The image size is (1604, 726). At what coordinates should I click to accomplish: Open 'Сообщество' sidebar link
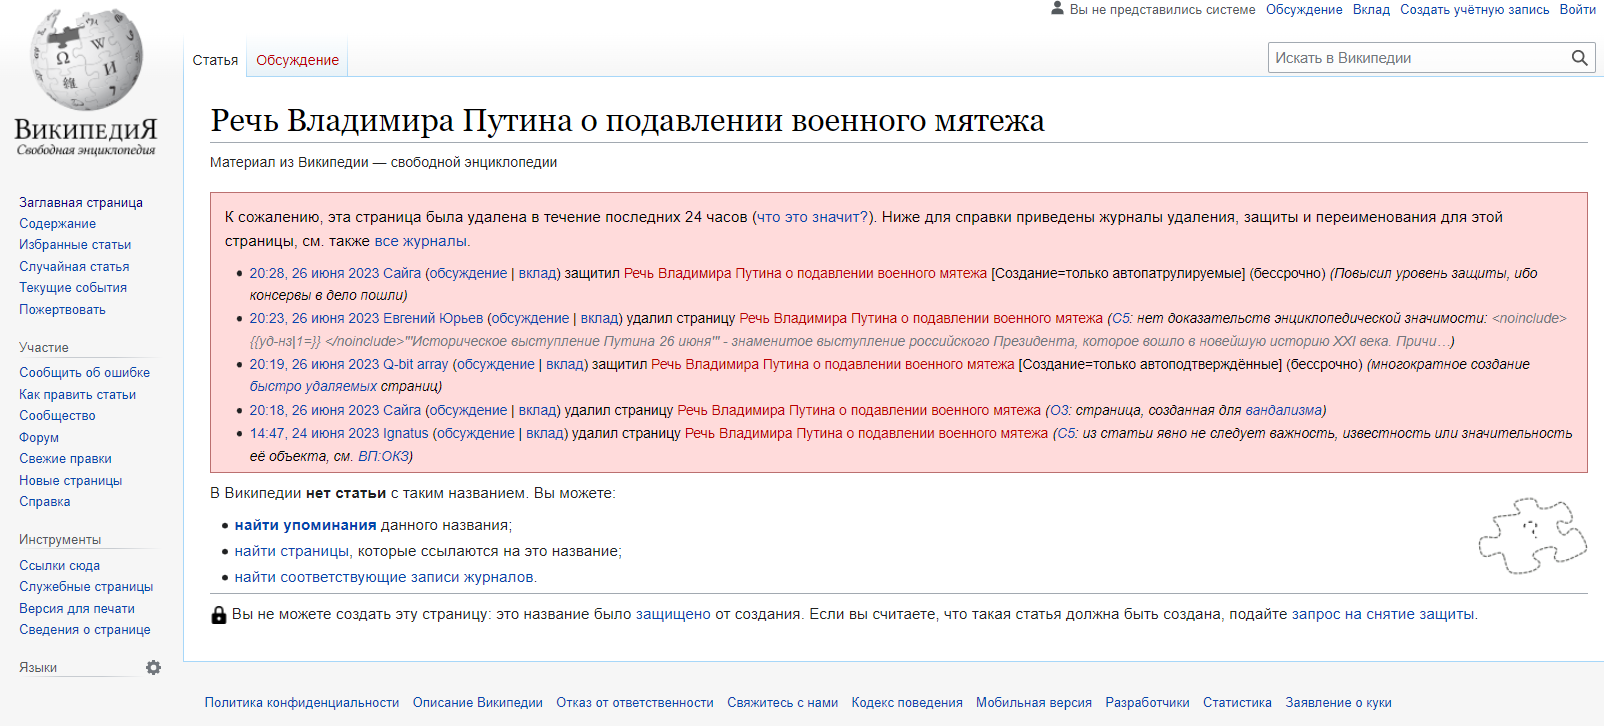57,415
